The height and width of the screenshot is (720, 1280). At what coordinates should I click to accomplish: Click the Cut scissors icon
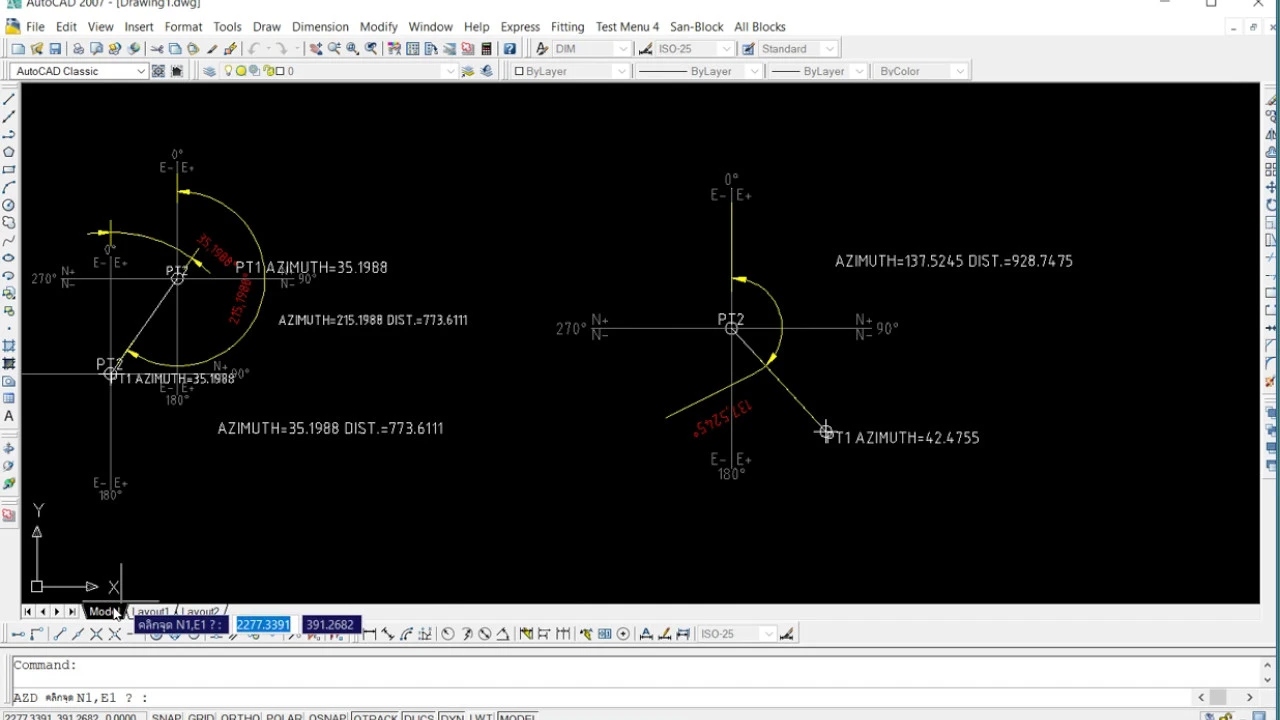[156, 49]
